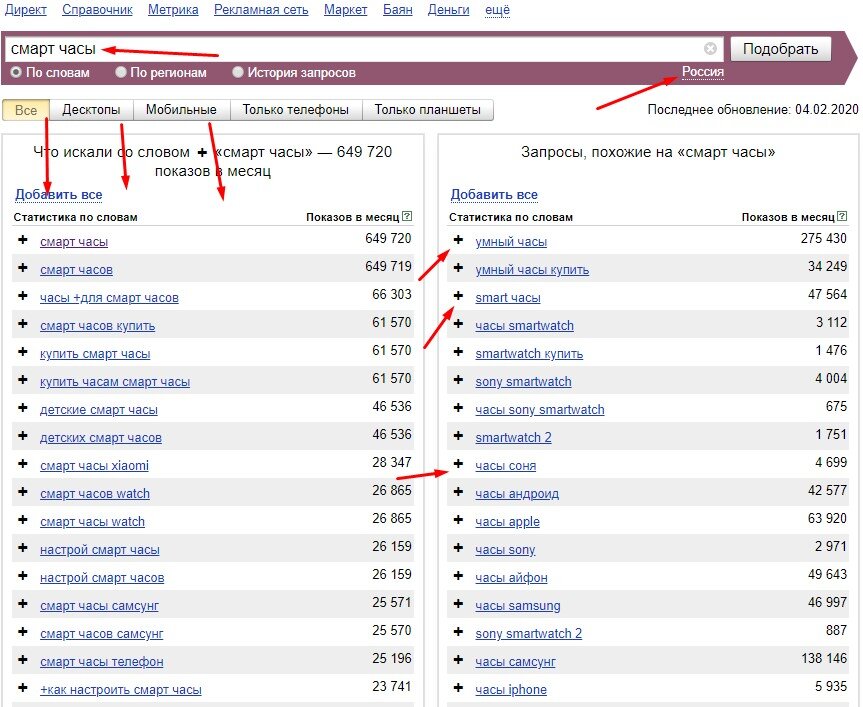The width and height of the screenshot is (863, 707).
Task: Open keyword link 'настрой смарт часы'
Action: click(x=100, y=550)
